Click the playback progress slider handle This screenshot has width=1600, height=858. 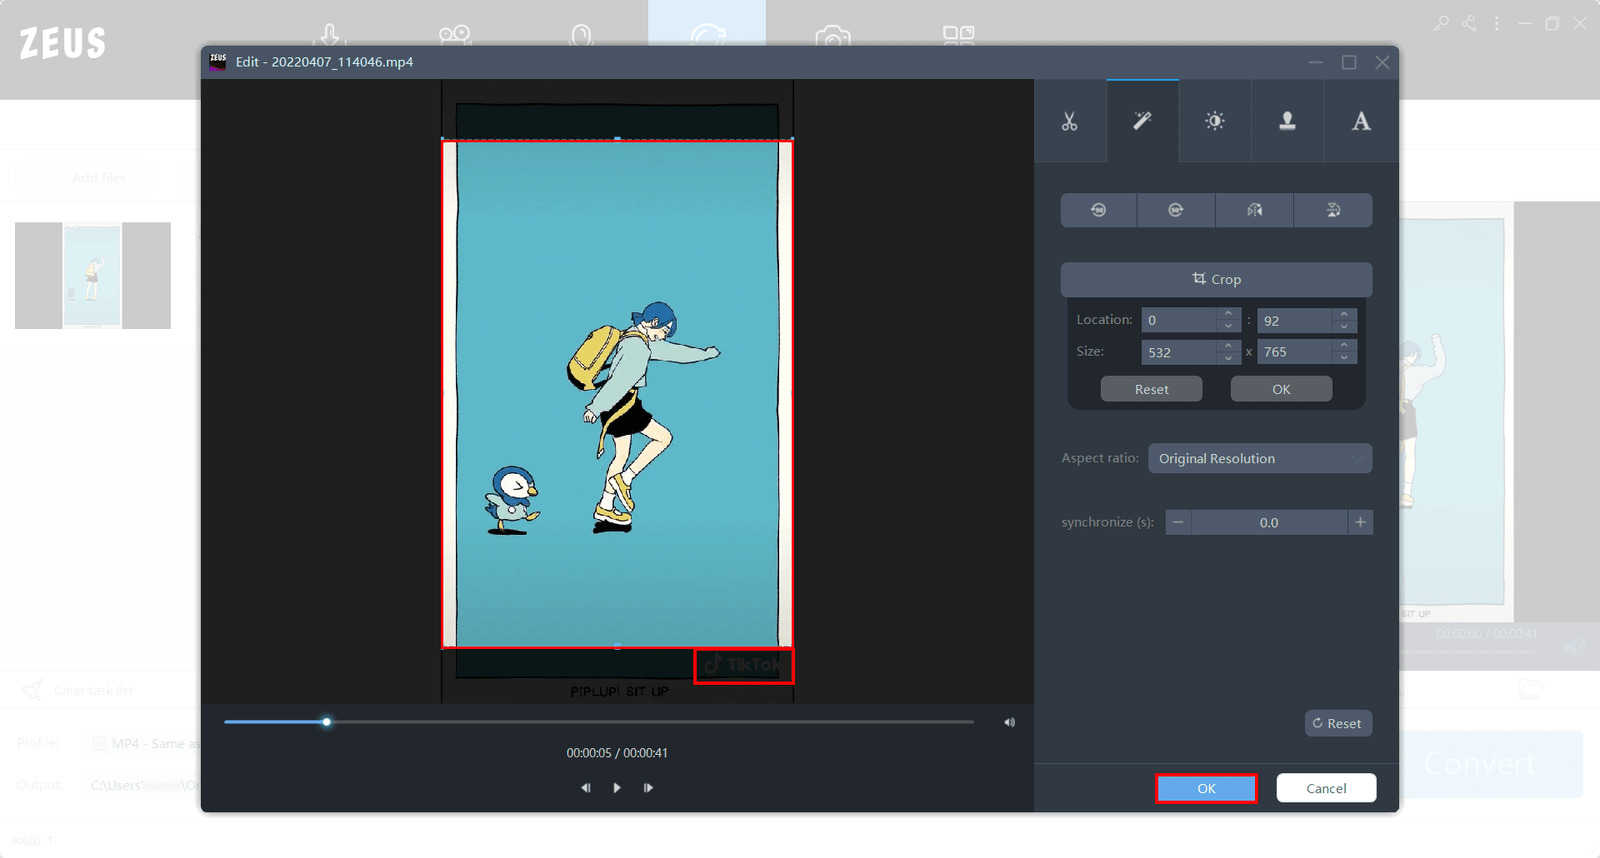pos(326,721)
